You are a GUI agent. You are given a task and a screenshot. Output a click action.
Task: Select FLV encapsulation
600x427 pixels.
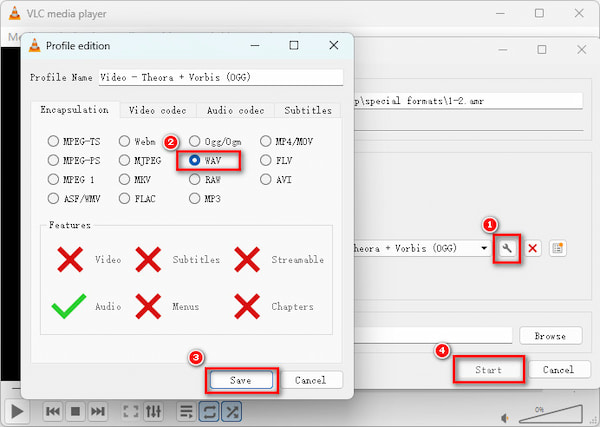click(276, 160)
